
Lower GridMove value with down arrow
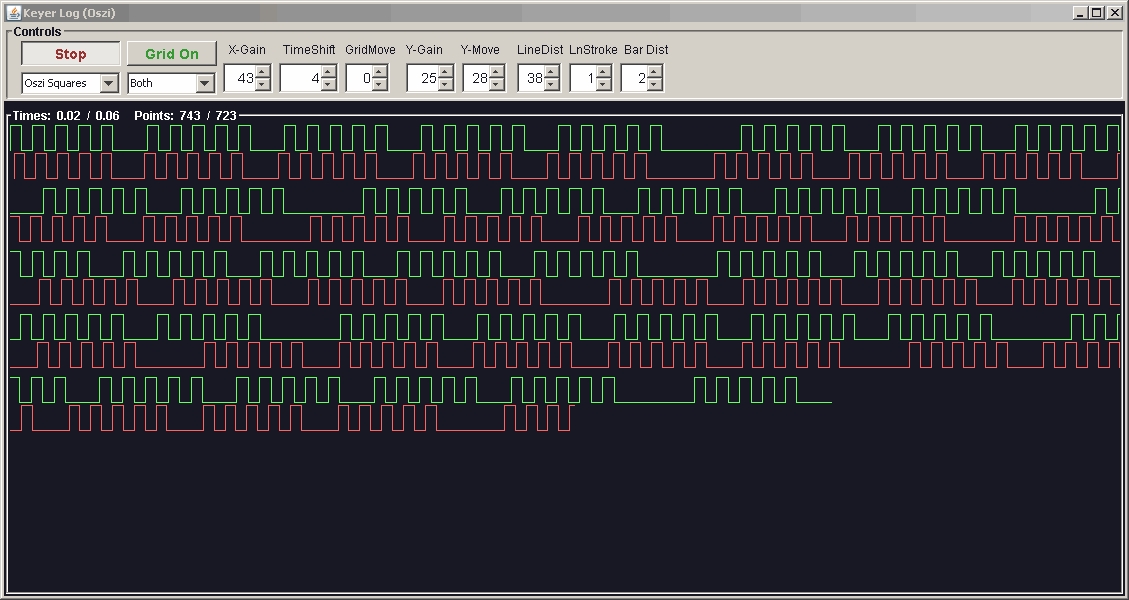click(379, 84)
